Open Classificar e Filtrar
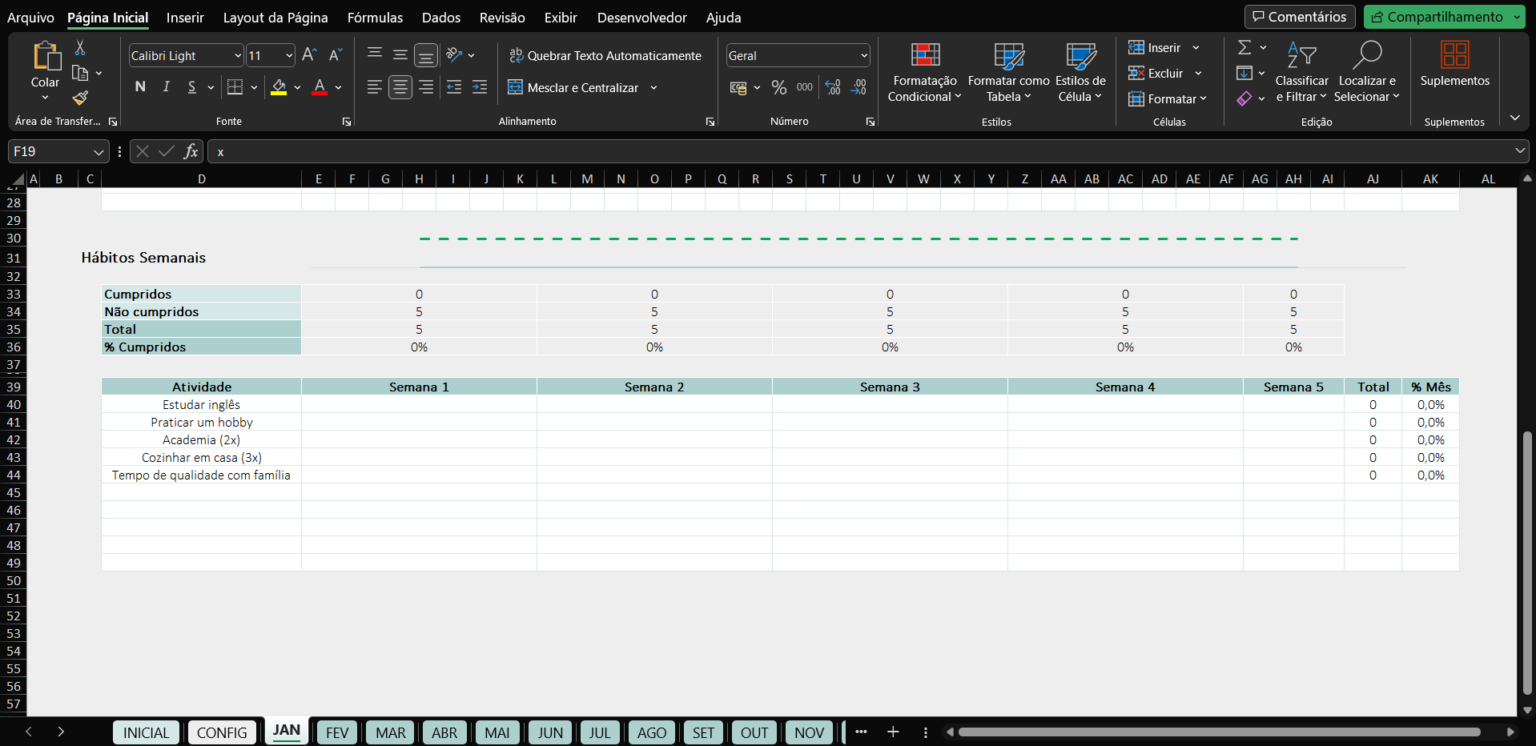The height and width of the screenshot is (746, 1536). 1301,72
